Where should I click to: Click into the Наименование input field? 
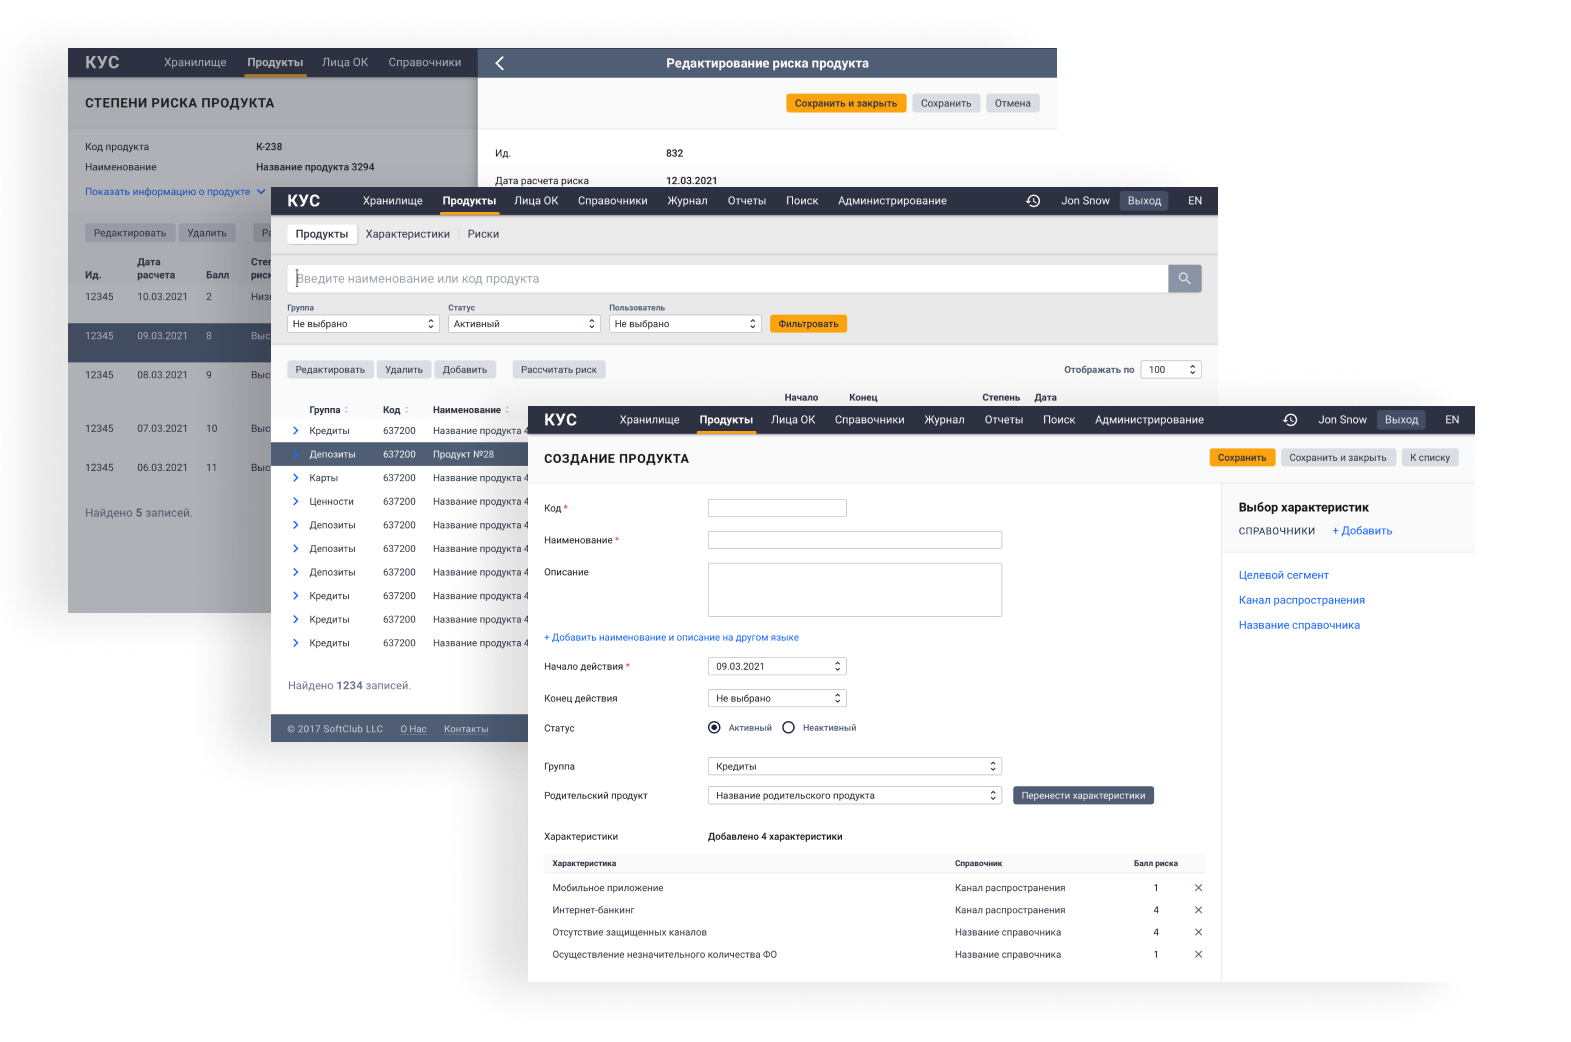(x=854, y=540)
